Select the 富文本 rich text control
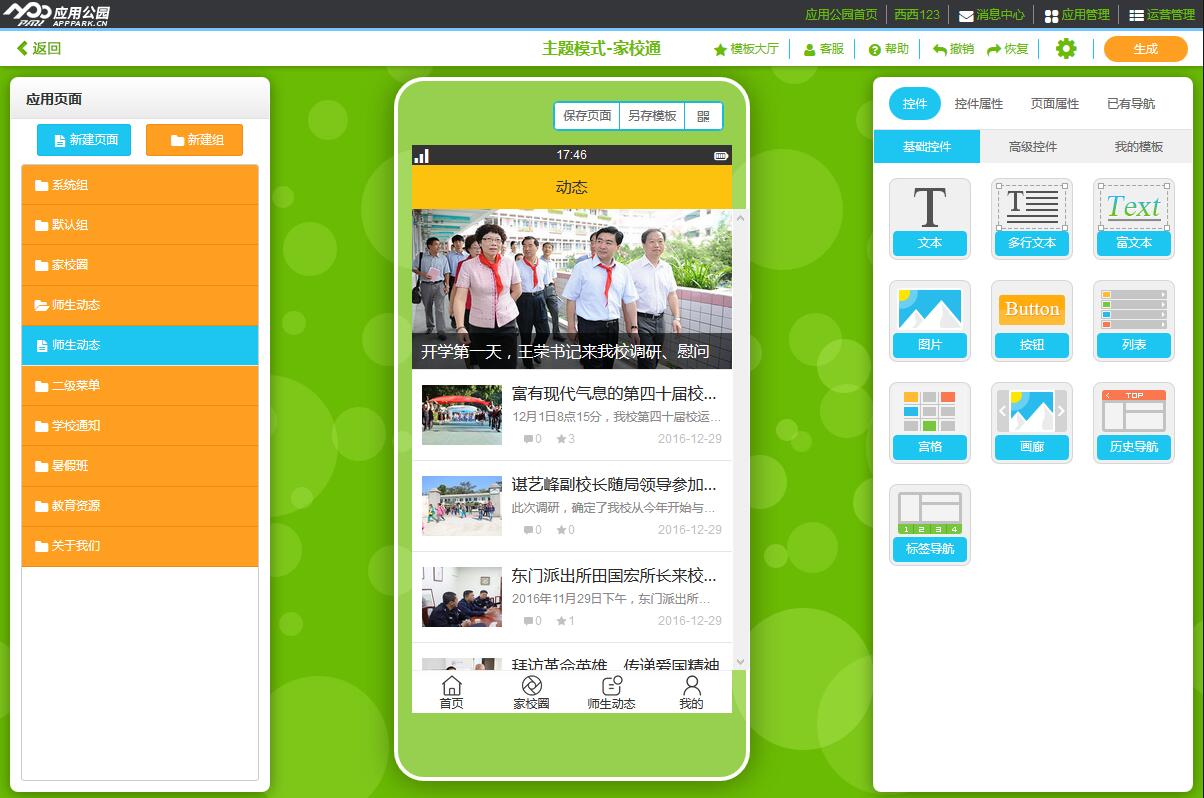Image resolution: width=1204 pixels, height=798 pixels. pyautogui.click(x=1133, y=218)
